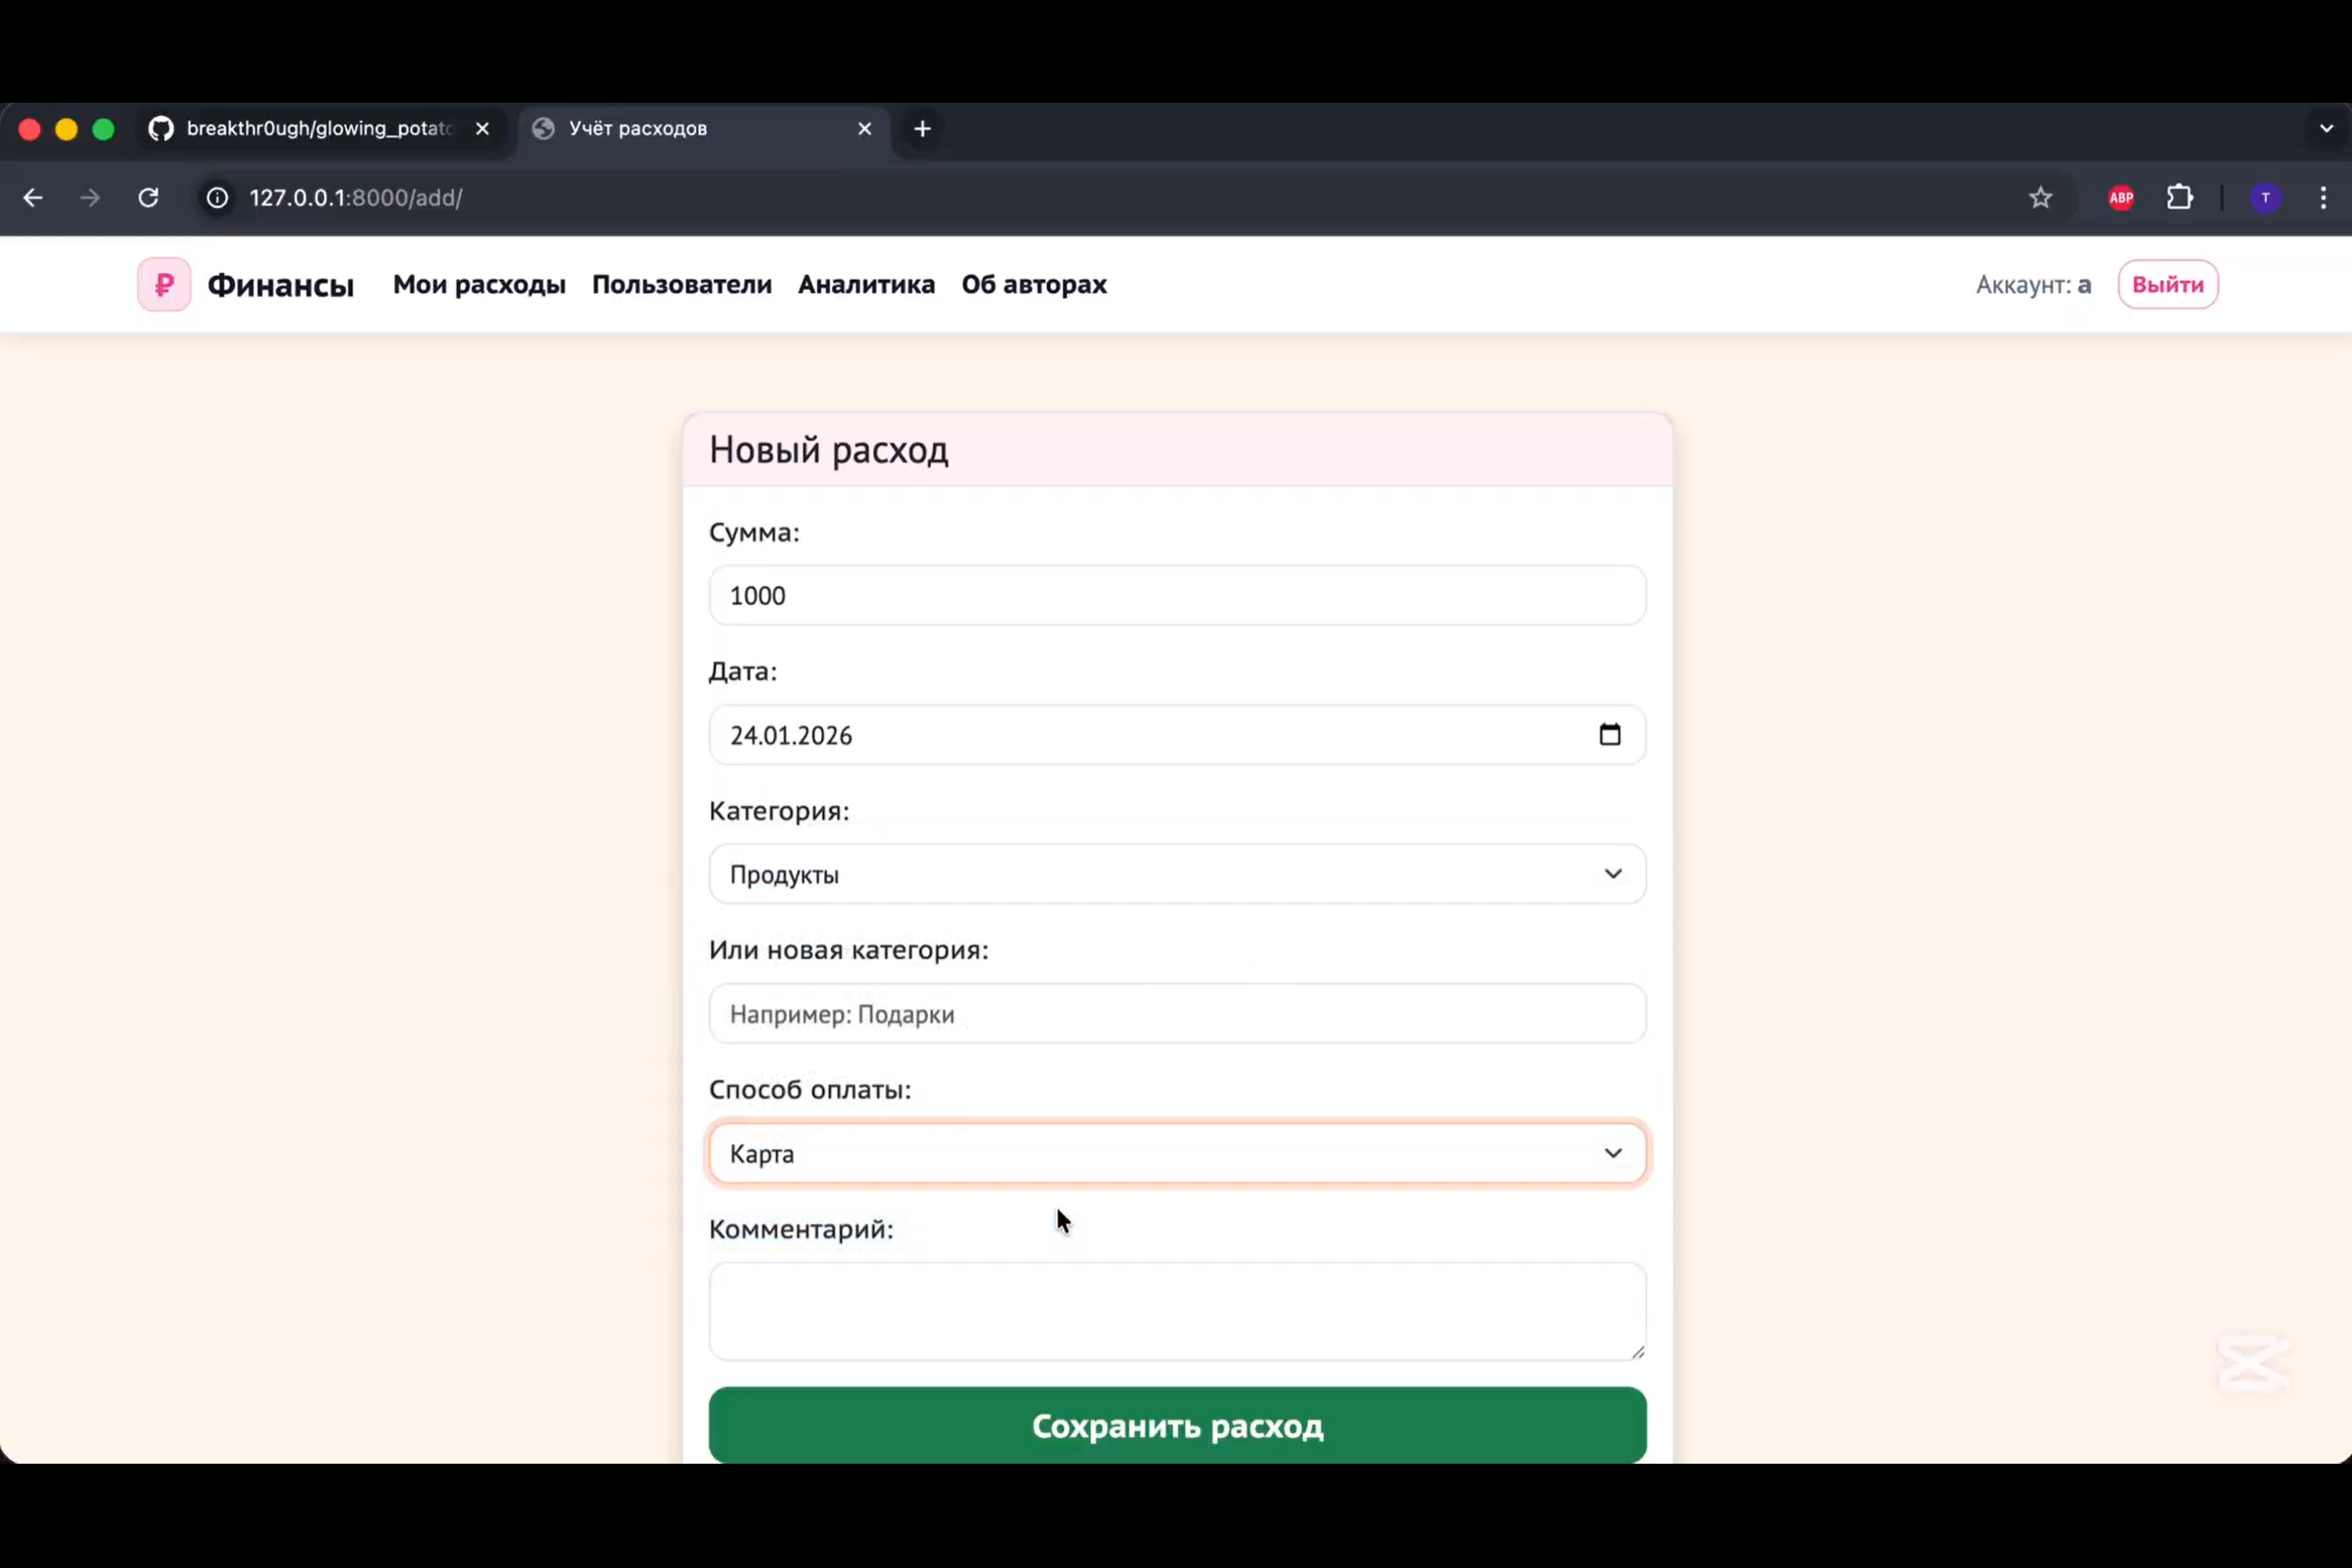The image size is (2352, 1568).
Task: Expand the Способ оплаты dropdown
Action: (1177, 1153)
